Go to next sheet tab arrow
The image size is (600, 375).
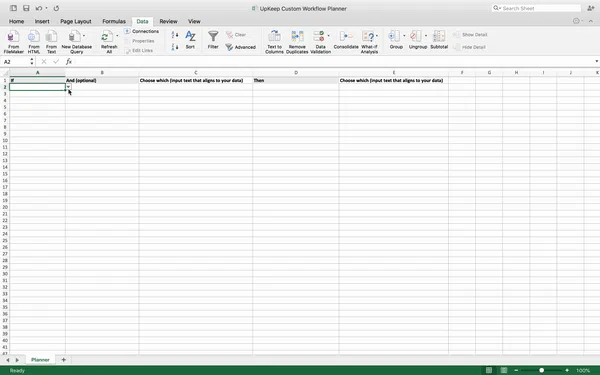17,360
